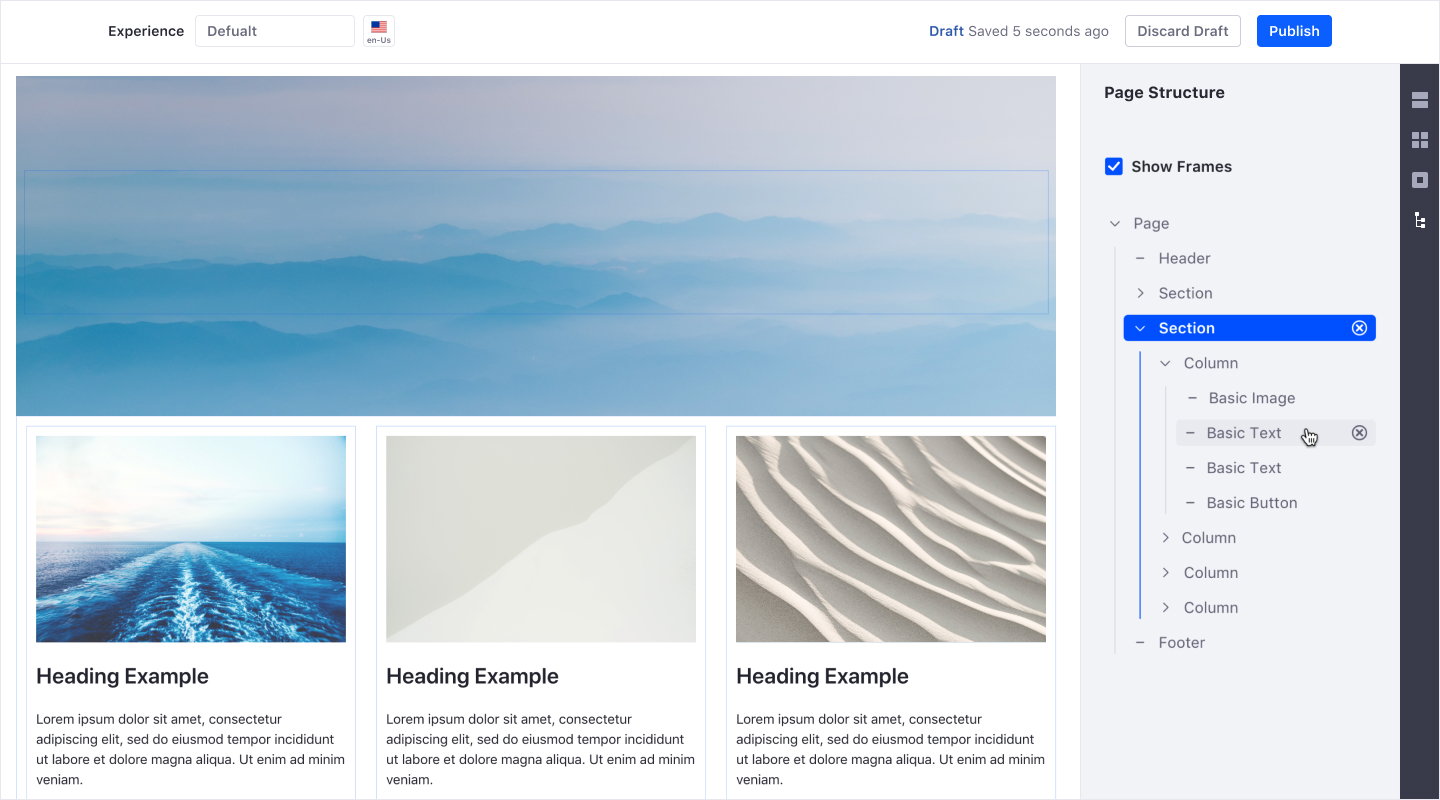Expand the unselected Section below Header
The height and width of the screenshot is (800, 1440).
(1140, 293)
